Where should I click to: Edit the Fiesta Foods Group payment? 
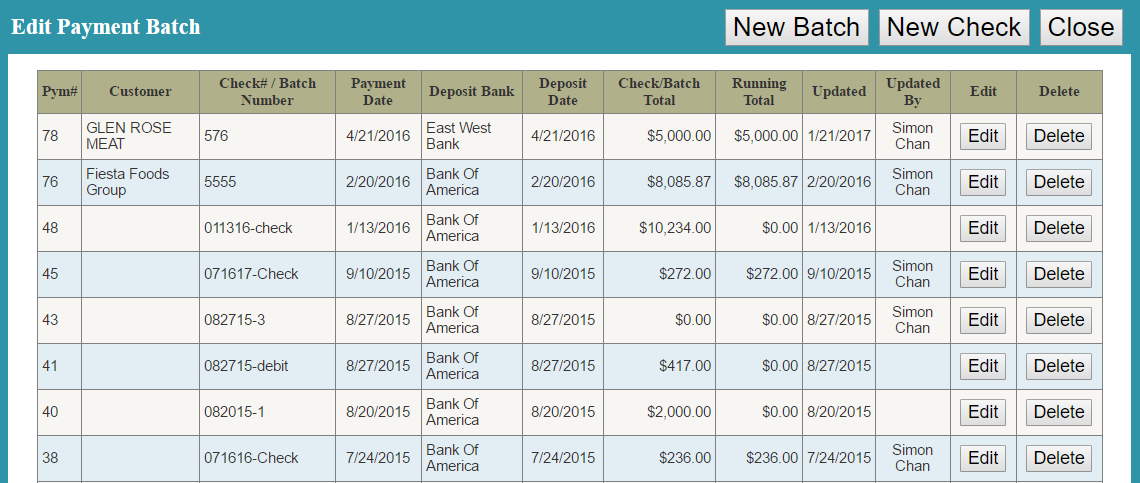[x=983, y=182]
